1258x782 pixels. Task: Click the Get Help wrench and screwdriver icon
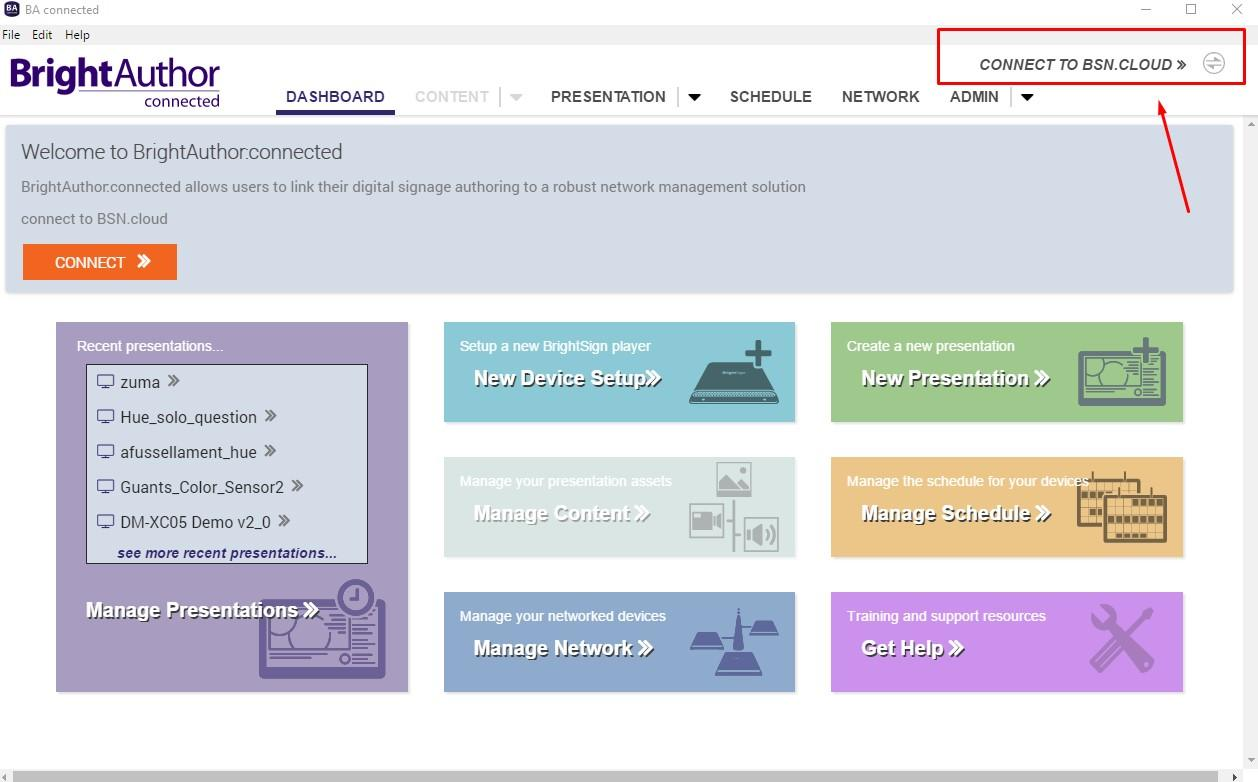click(x=1121, y=637)
